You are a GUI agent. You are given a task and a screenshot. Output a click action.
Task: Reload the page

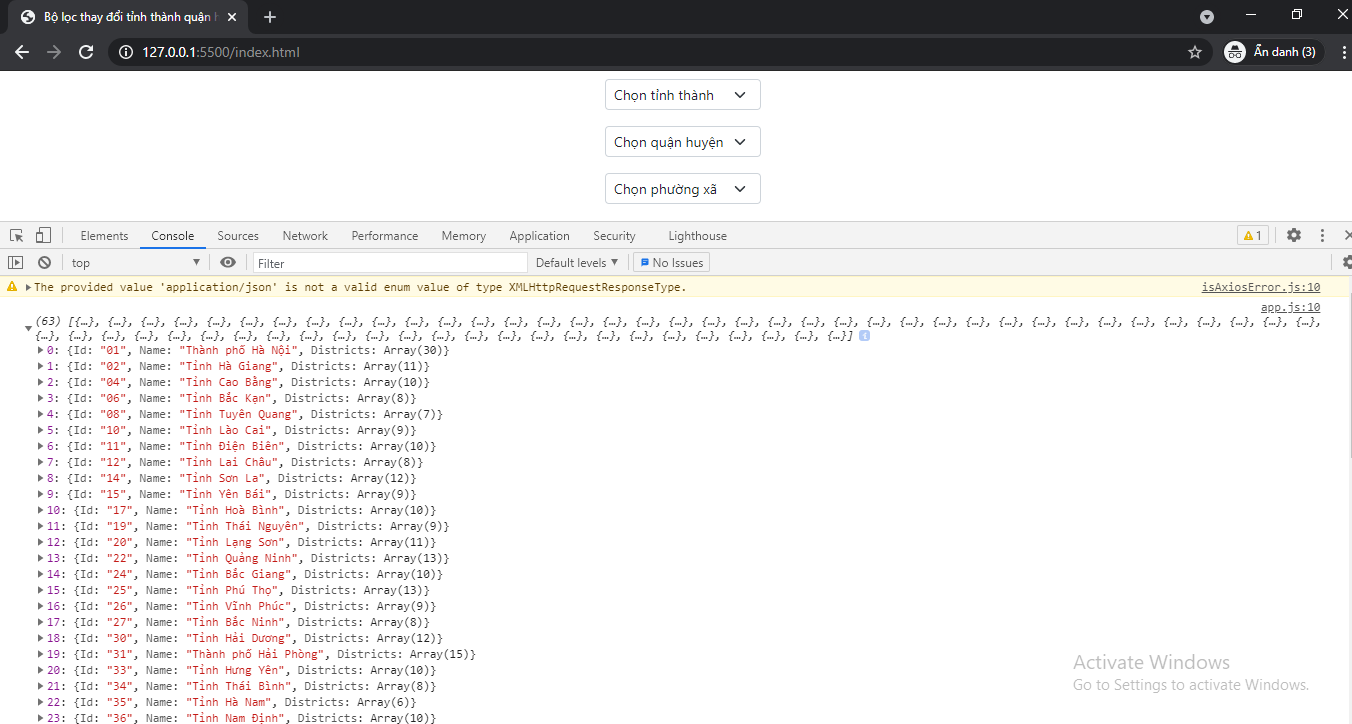point(85,51)
